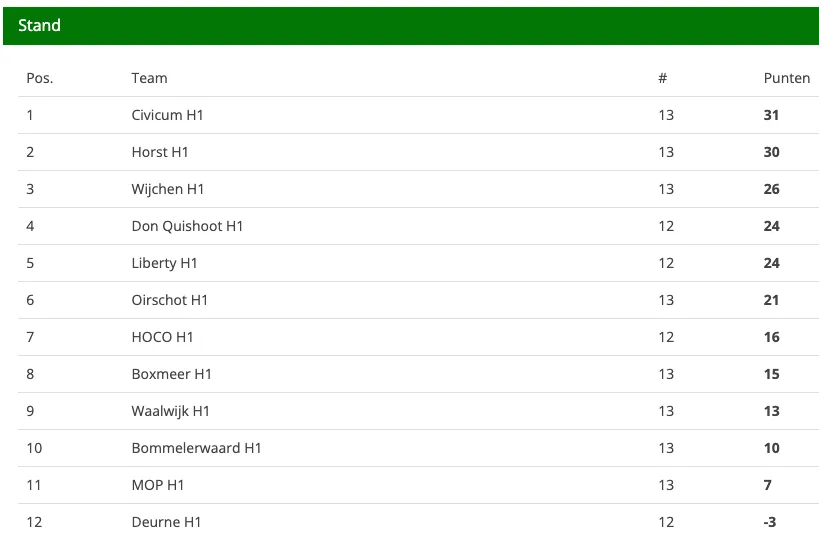Click Don Quishoot H1 team name
This screenshot has width=819, height=543.
click(x=187, y=226)
